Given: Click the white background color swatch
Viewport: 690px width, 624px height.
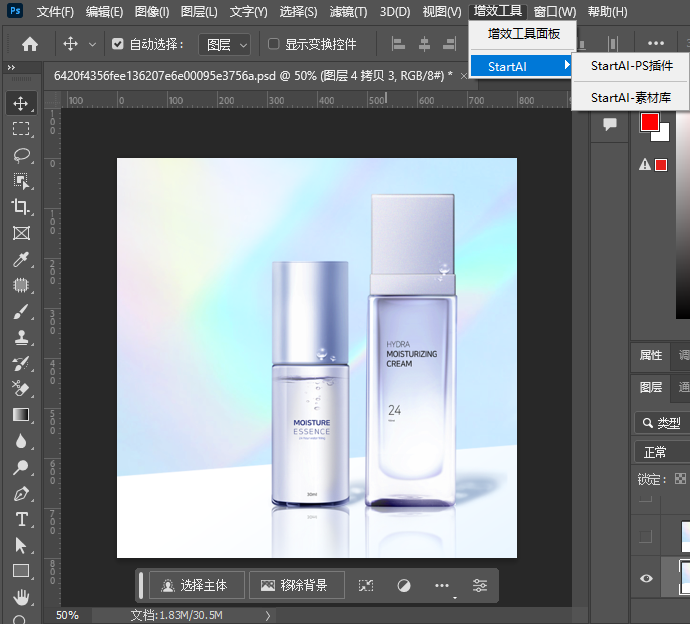Looking at the screenshot, I should point(664,134).
